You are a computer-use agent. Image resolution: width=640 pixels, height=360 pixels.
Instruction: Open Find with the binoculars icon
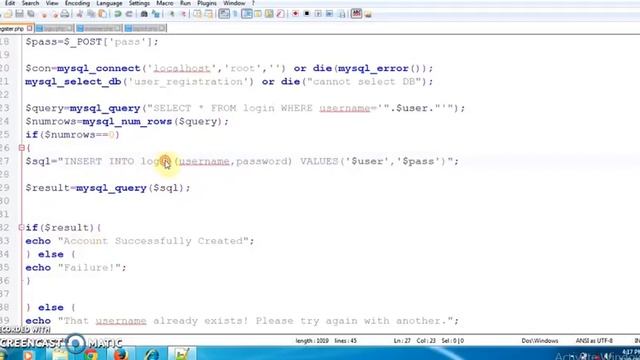click(x=144, y=14)
